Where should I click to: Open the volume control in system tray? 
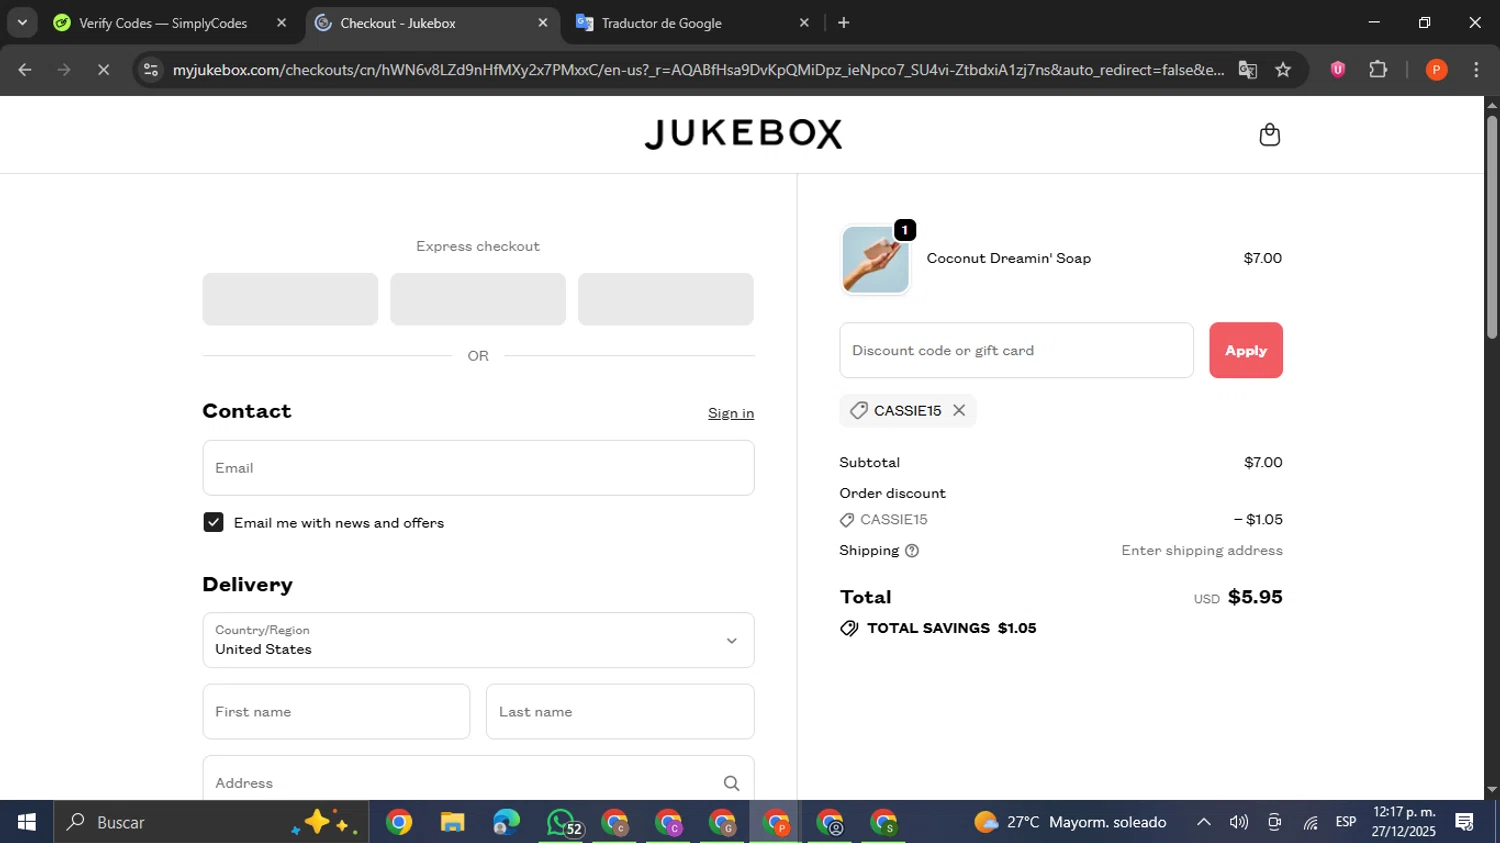pyautogui.click(x=1238, y=822)
